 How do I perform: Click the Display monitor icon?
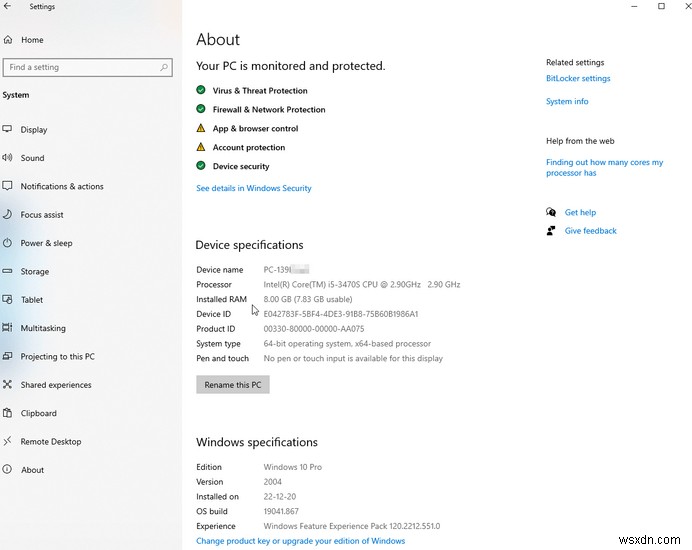tap(8, 130)
